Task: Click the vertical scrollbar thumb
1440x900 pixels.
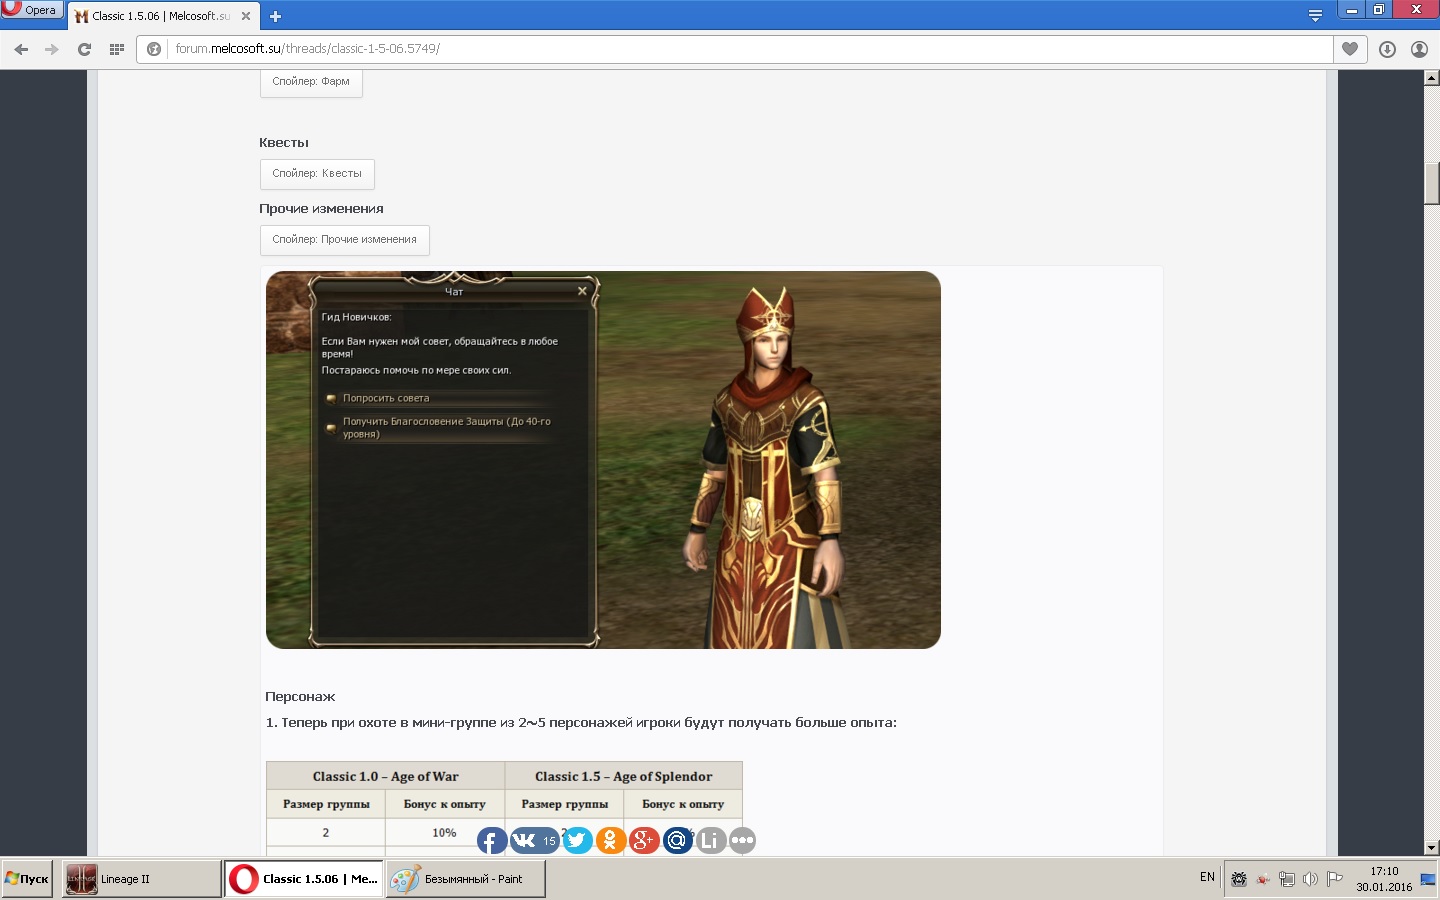Action: (1432, 183)
